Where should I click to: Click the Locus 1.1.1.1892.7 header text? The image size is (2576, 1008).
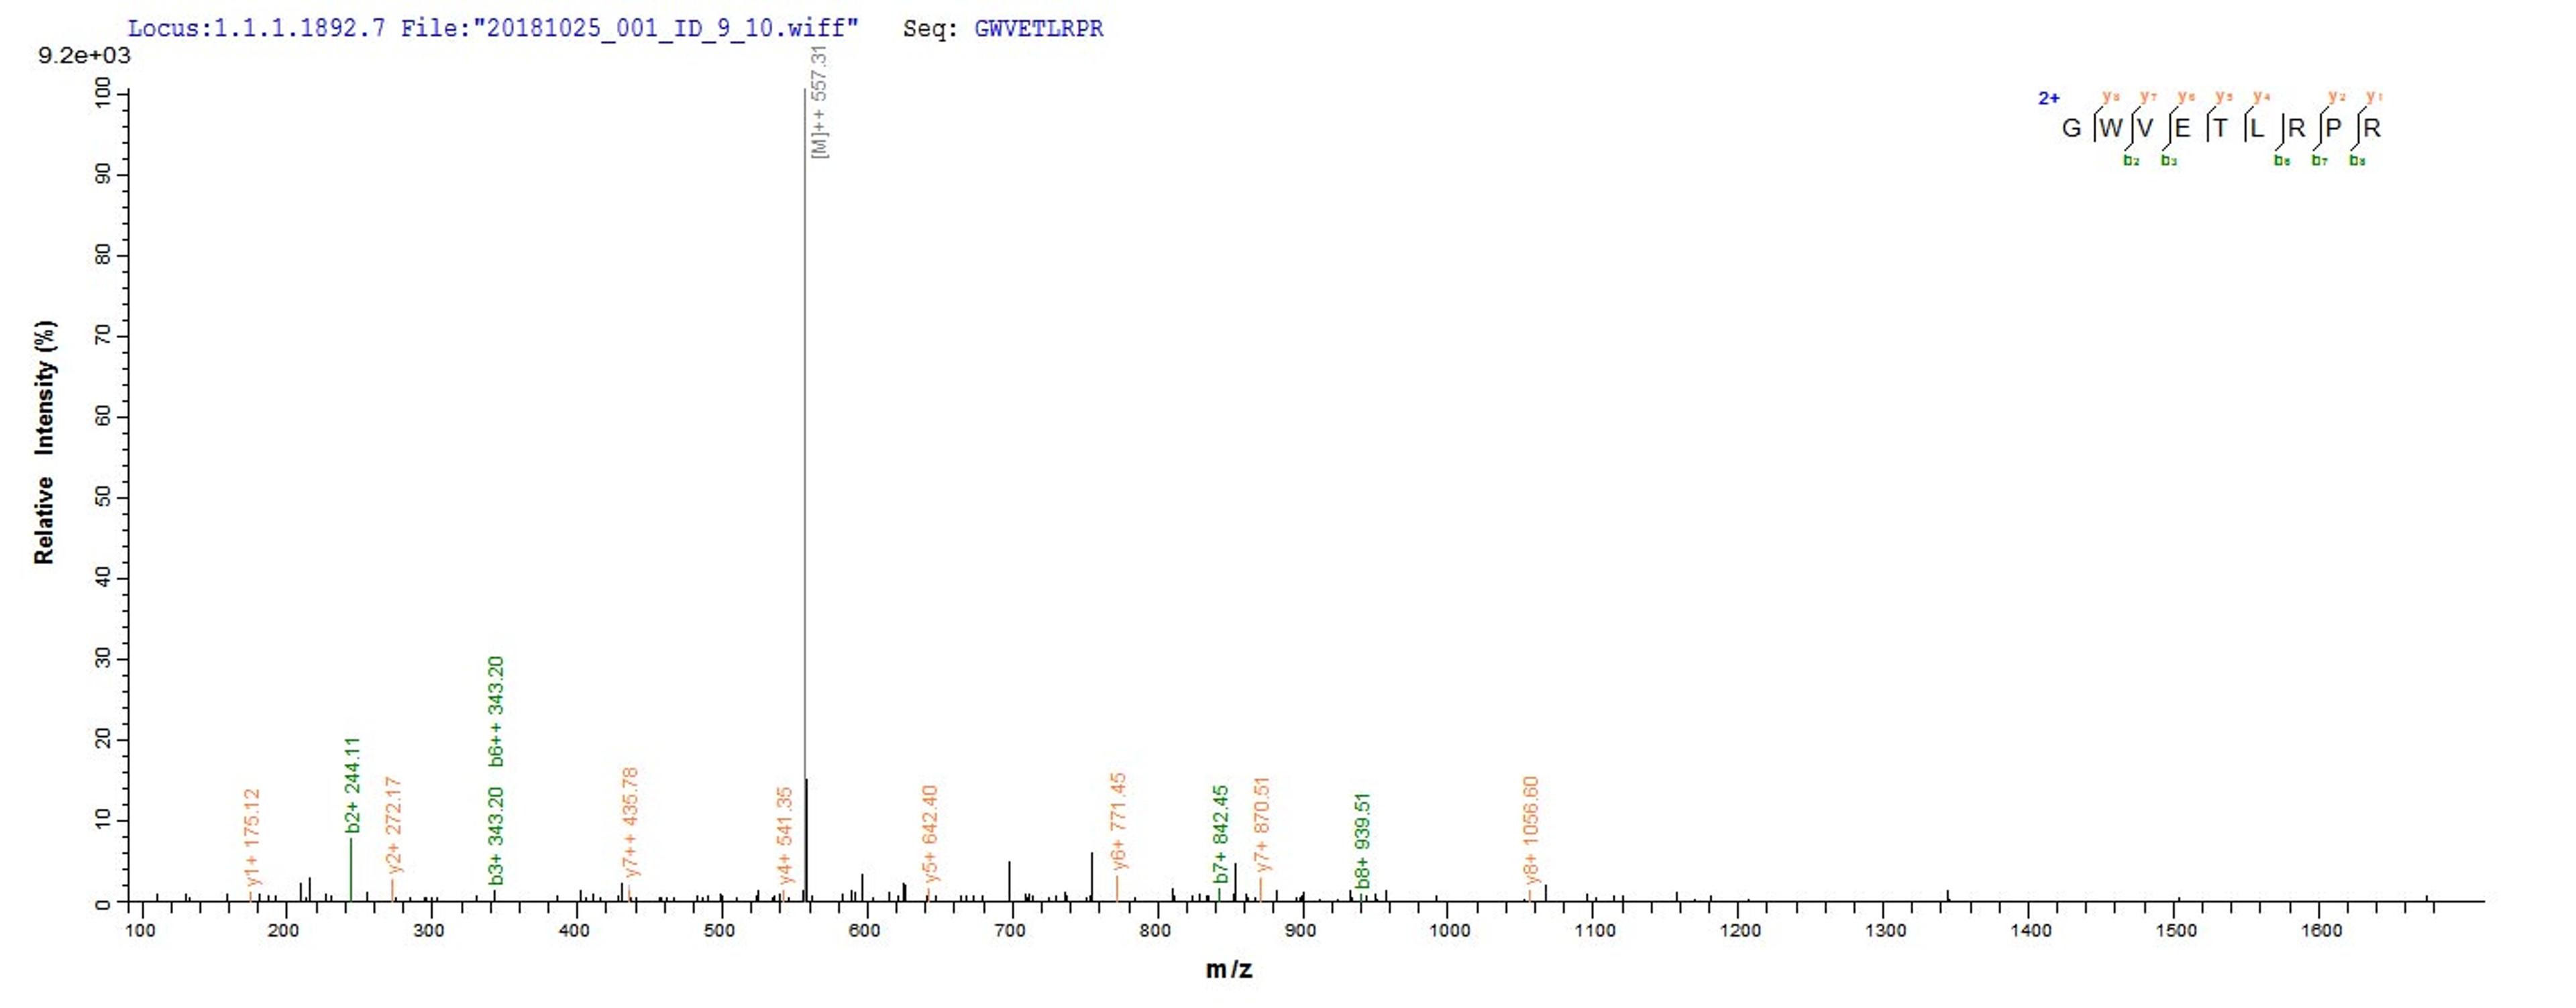click(x=256, y=28)
